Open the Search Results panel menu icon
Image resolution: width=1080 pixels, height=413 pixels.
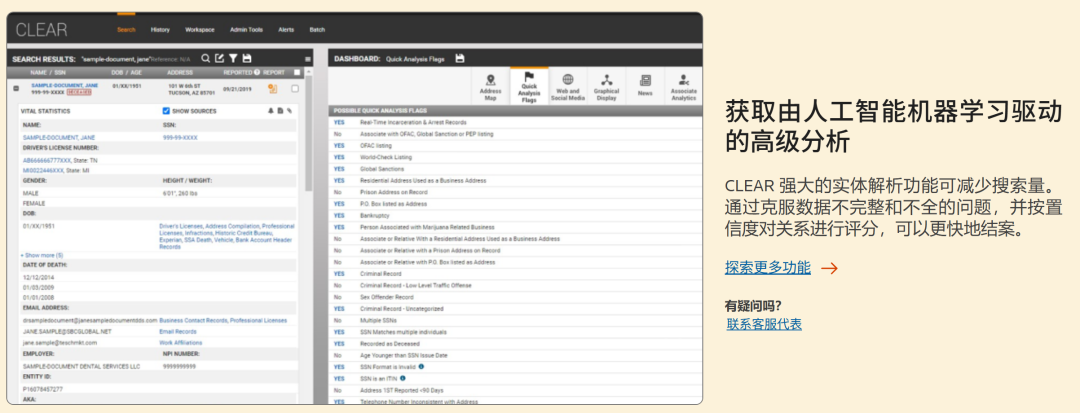[308, 59]
